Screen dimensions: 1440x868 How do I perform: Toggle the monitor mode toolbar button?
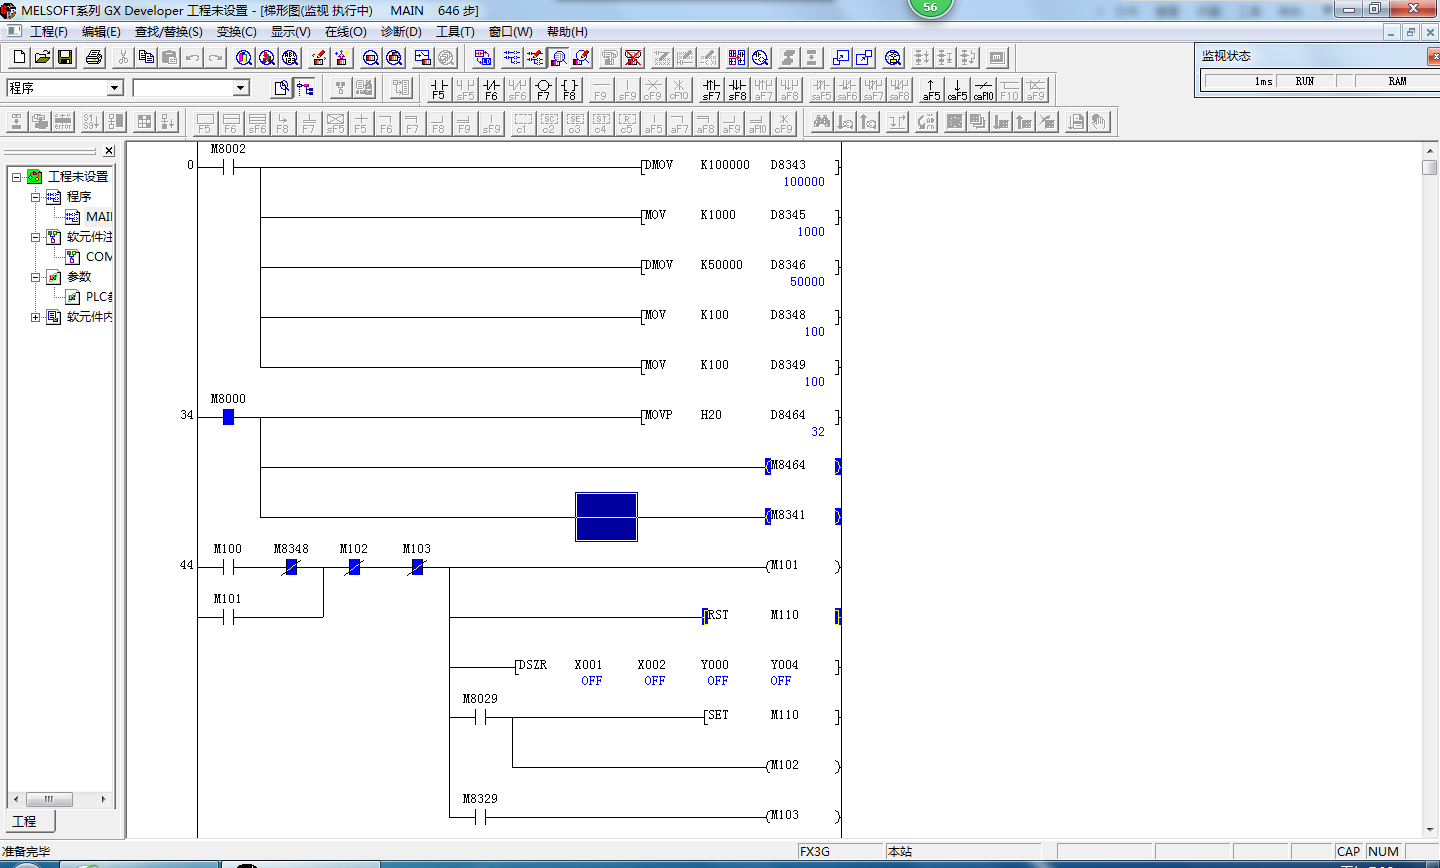tap(558, 58)
